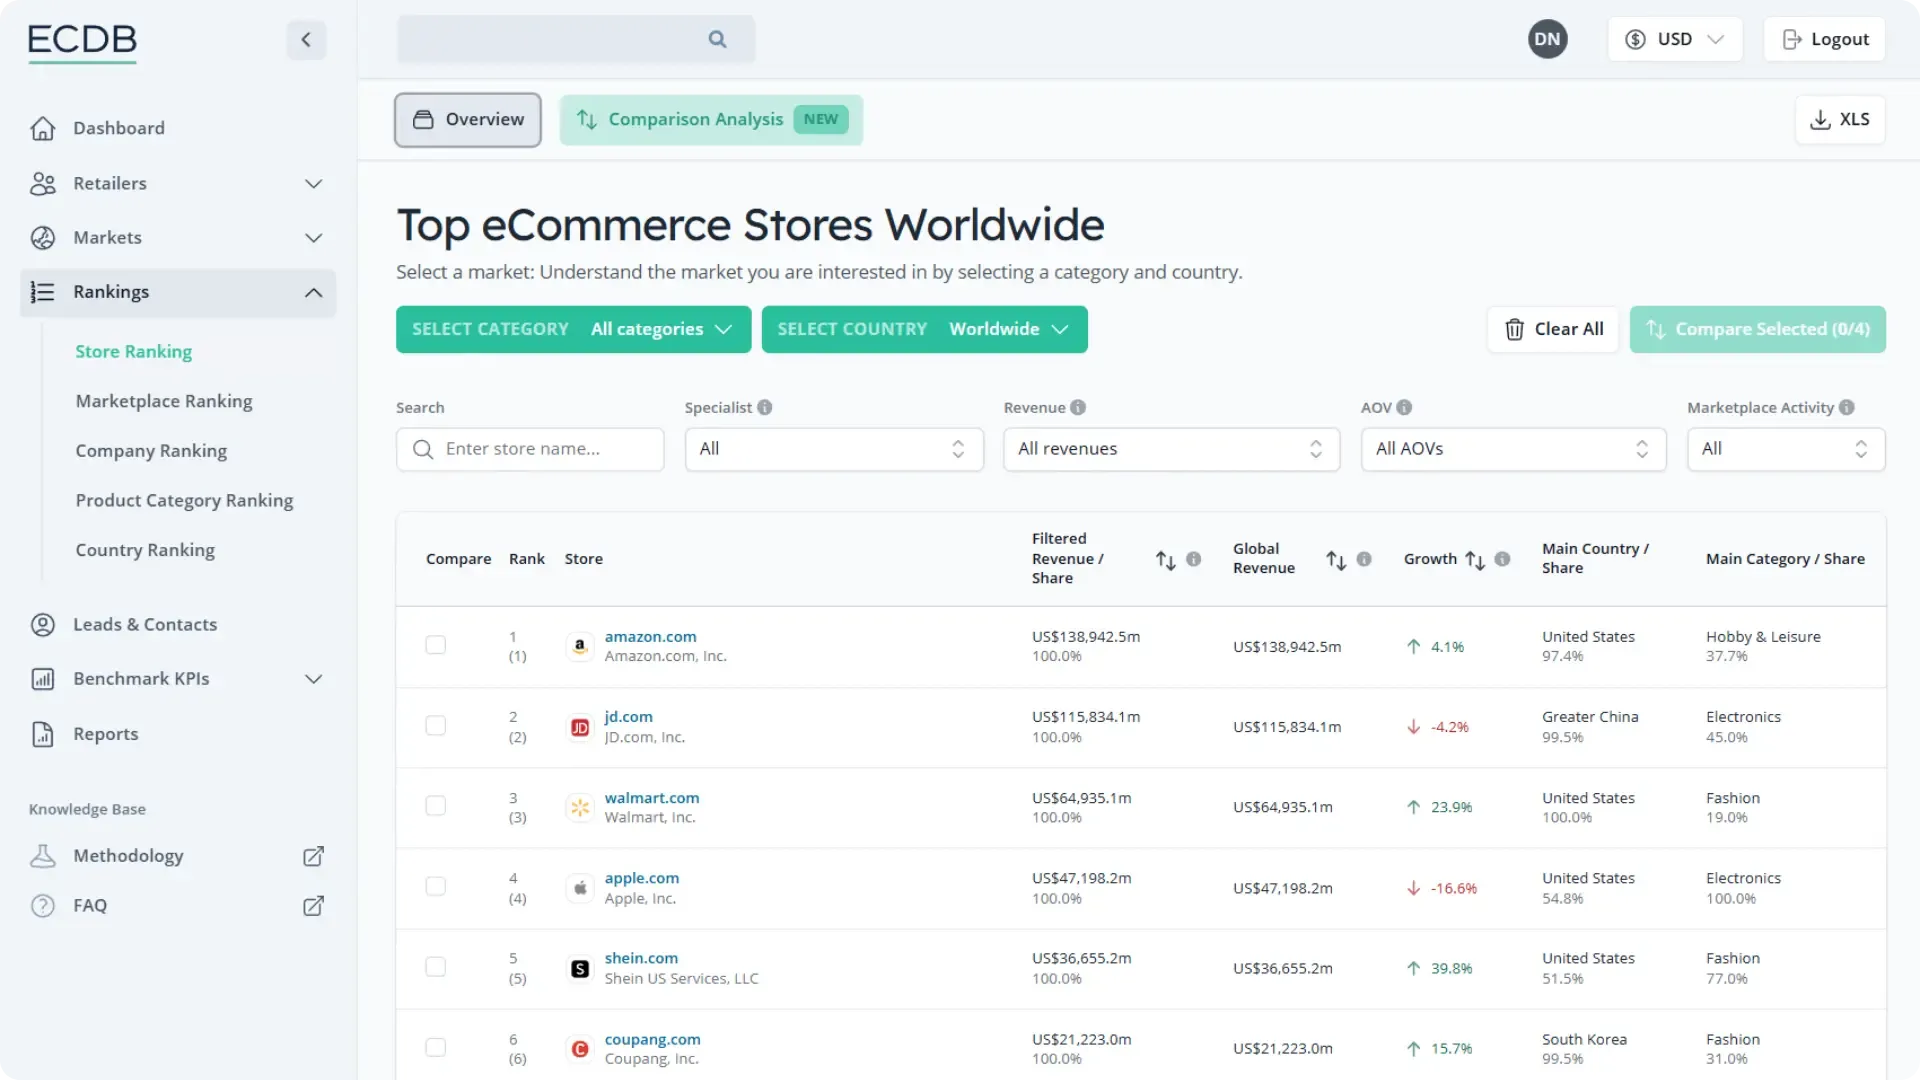
Task: Go to Company Ranking
Action: point(151,451)
